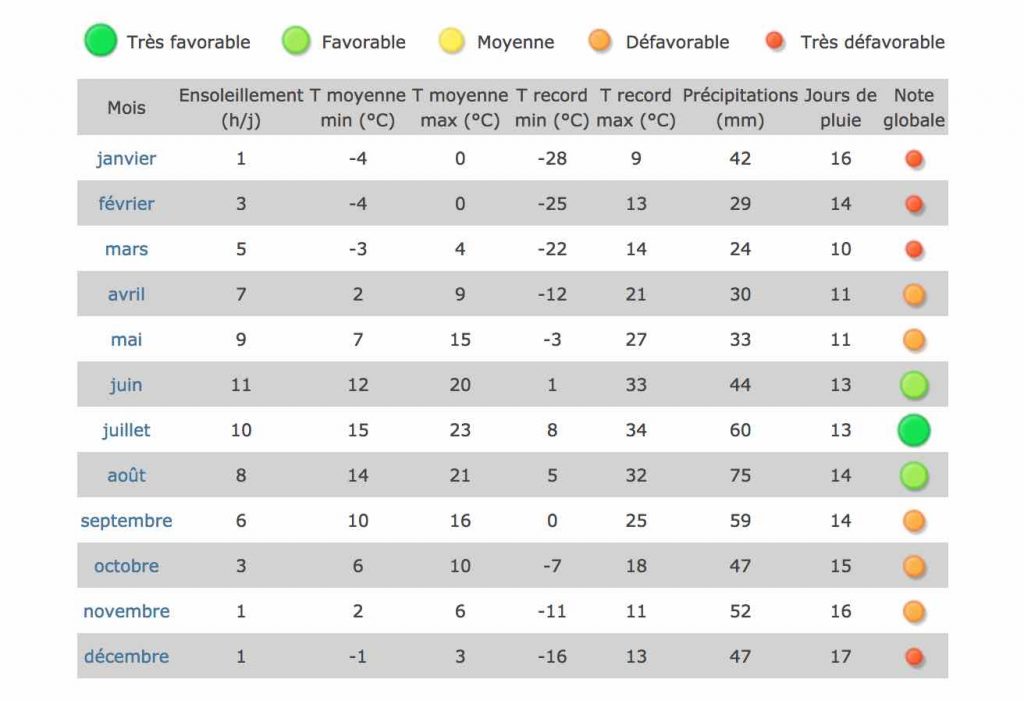This screenshot has width=1024, height=701.
Task: Select the octobre month link
Action: point(126,566)
